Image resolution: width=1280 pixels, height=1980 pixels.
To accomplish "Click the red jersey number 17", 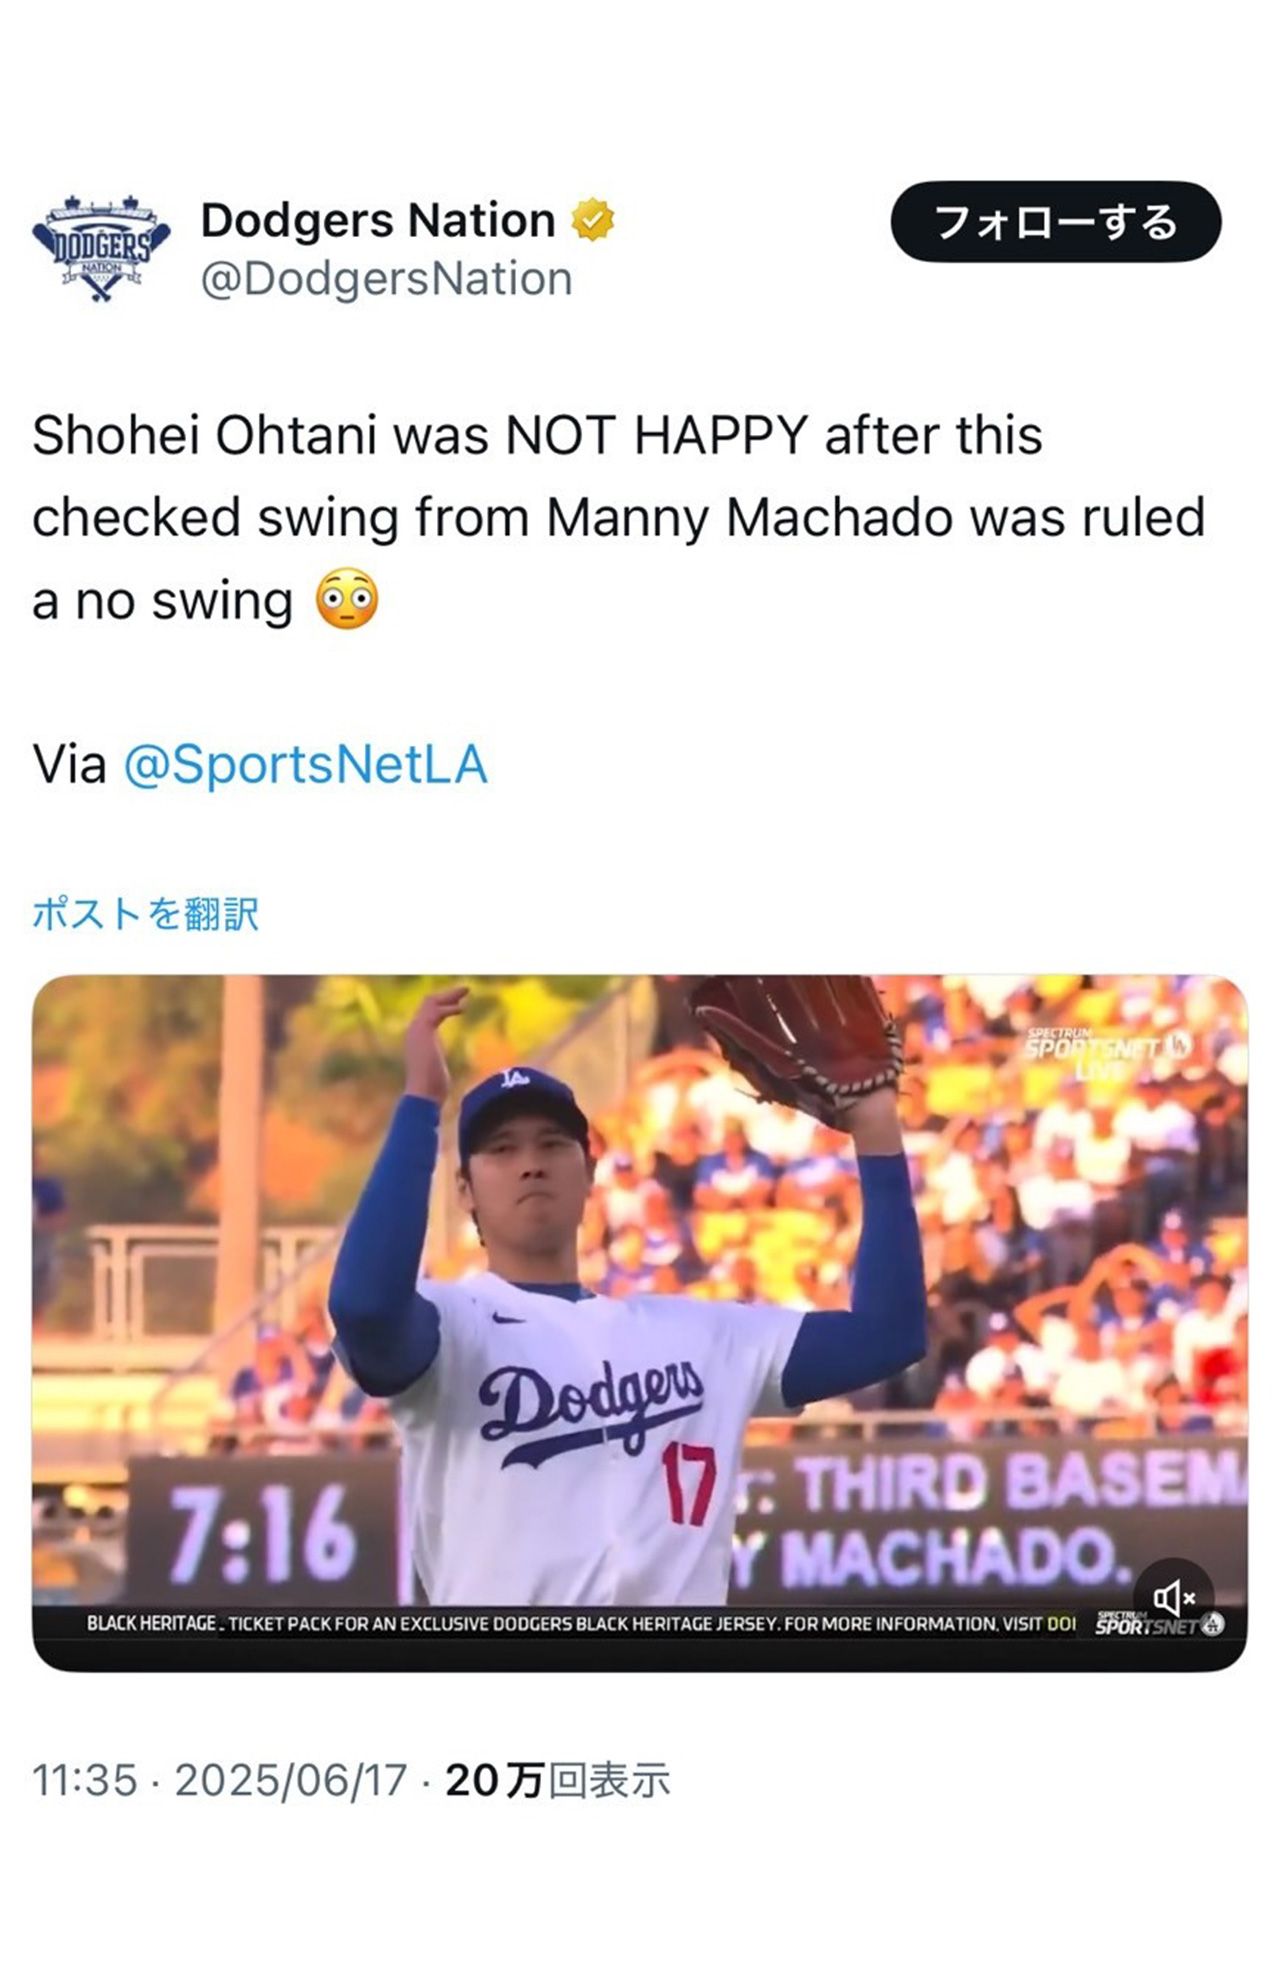I will click(x=689, y=1483).
